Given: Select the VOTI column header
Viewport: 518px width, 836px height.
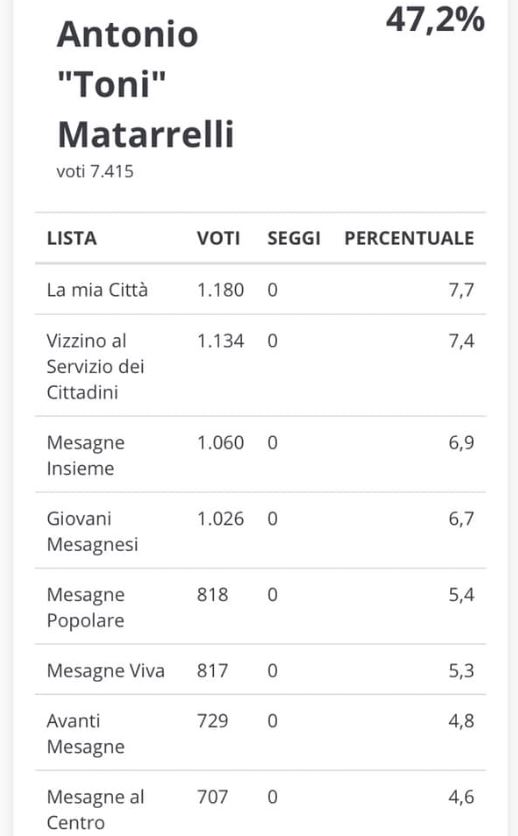Looking at the screenshot, I should (x=218, y=238).
